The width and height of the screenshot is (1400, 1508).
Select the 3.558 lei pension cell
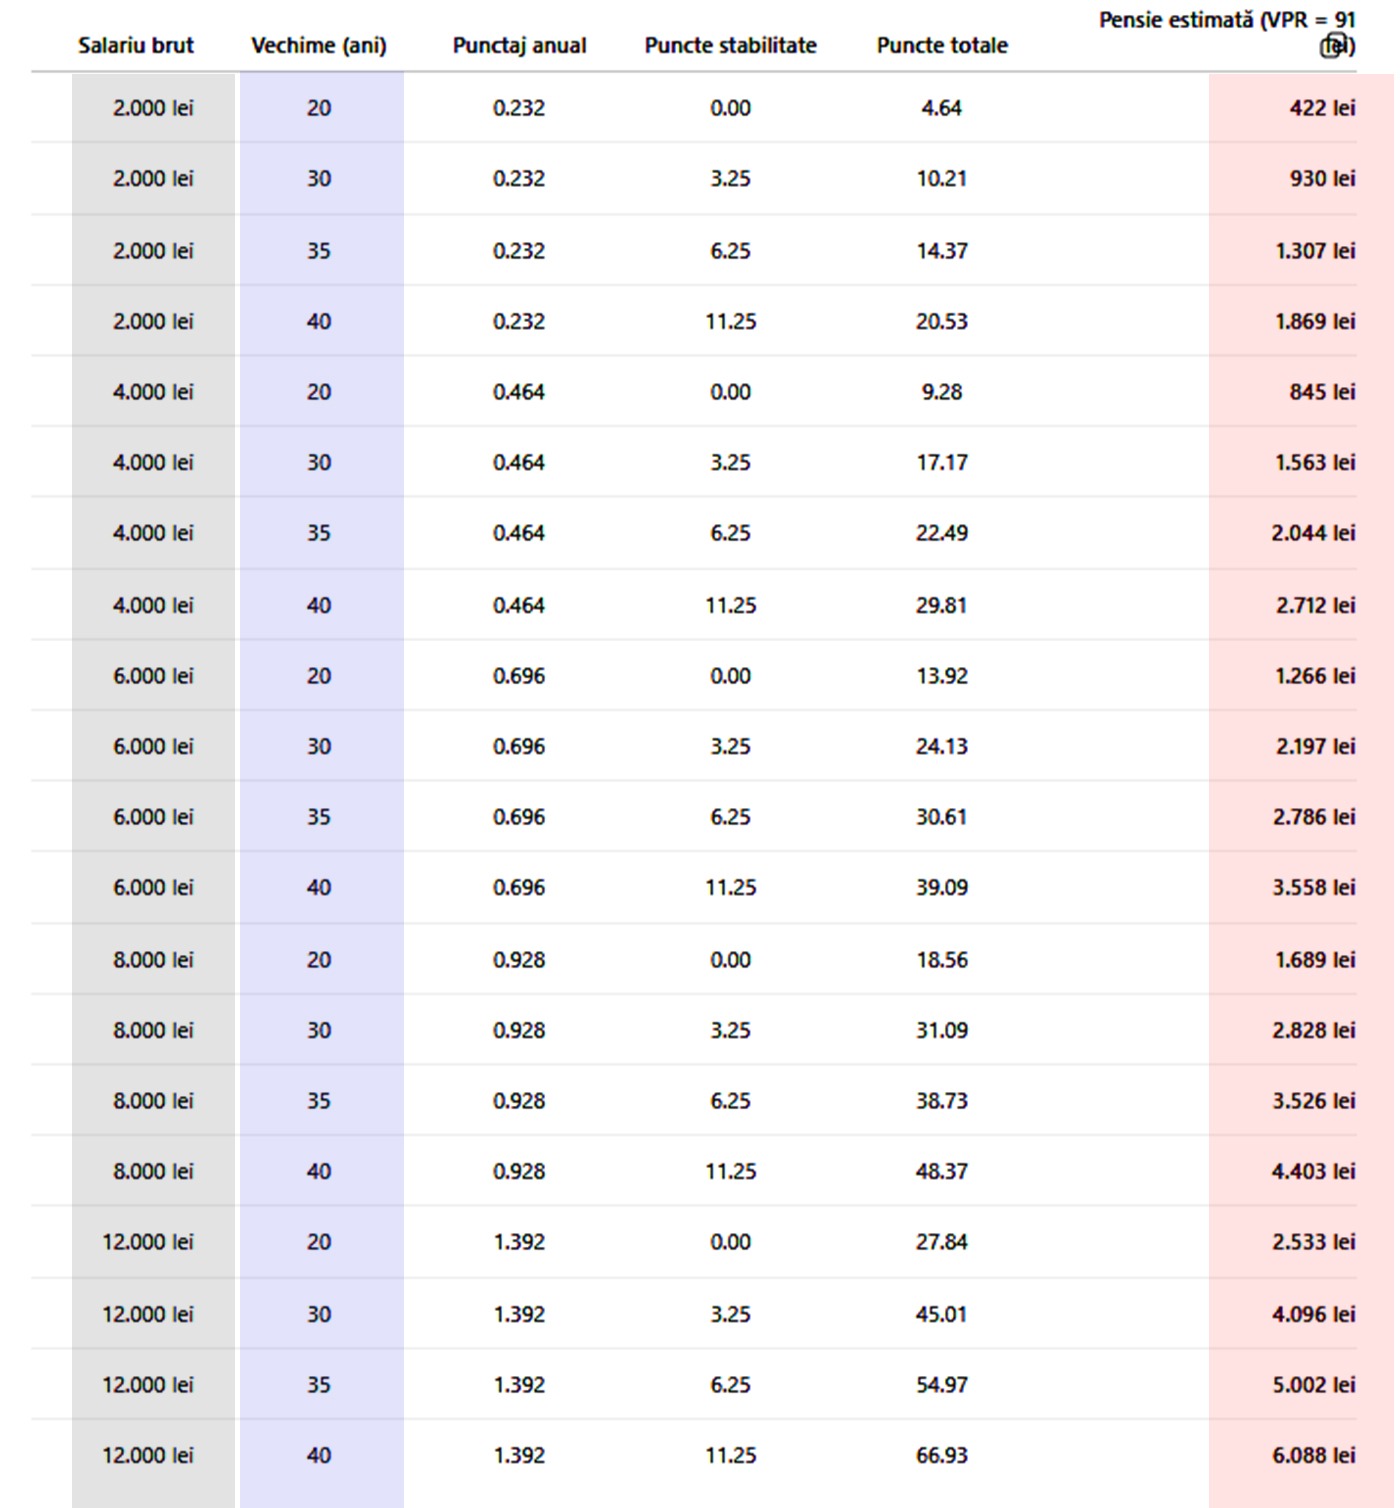(x=1313, y=887)
